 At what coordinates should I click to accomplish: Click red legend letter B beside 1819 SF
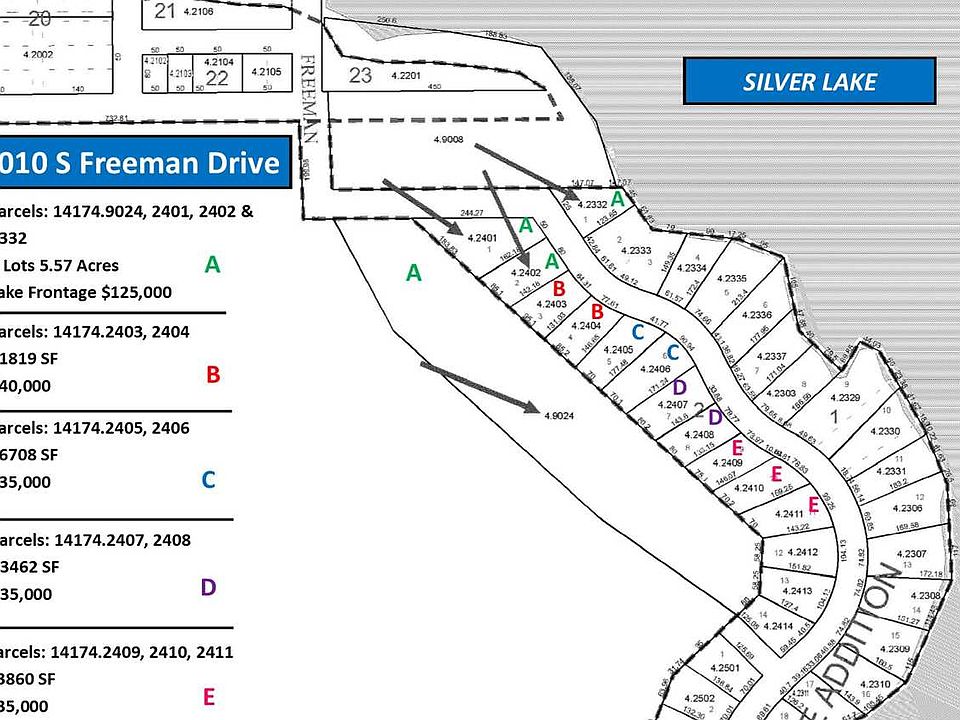(x=213, y=375)
